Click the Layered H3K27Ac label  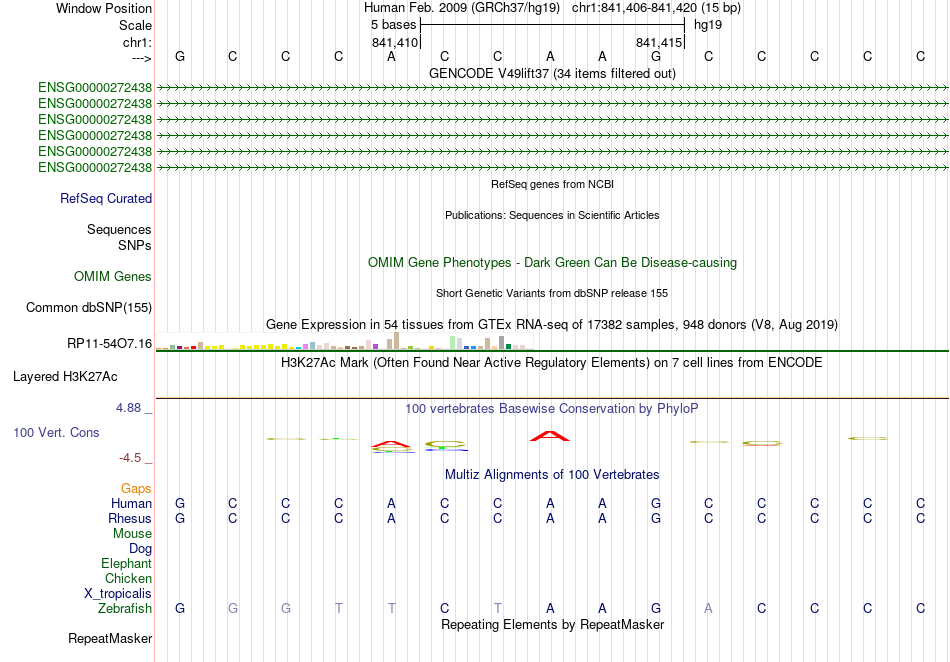pyautogui.click(x=65, y=377)
